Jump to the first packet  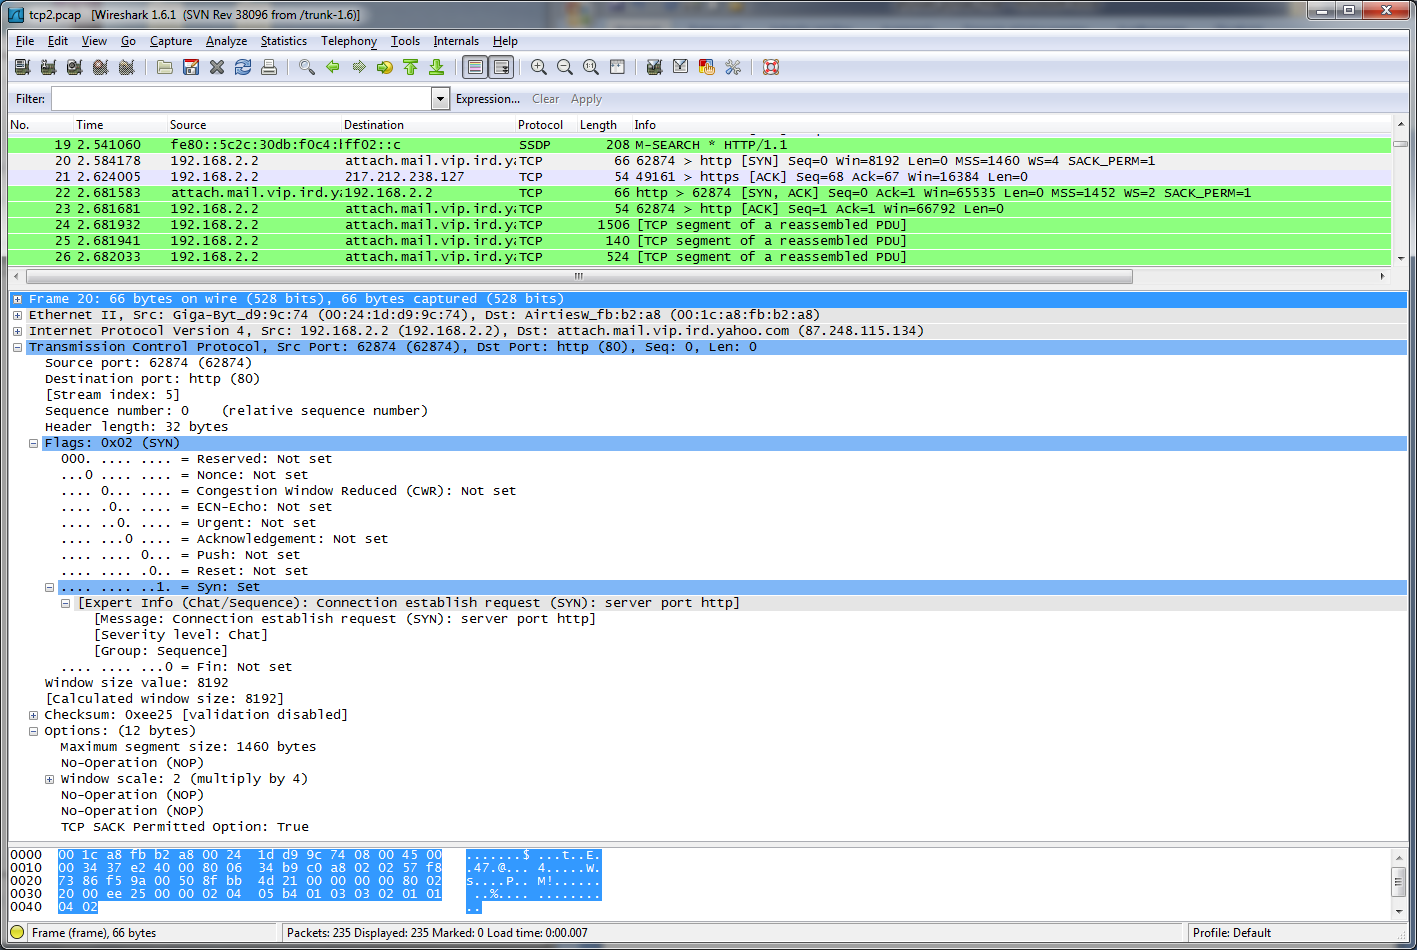[411, 67]
